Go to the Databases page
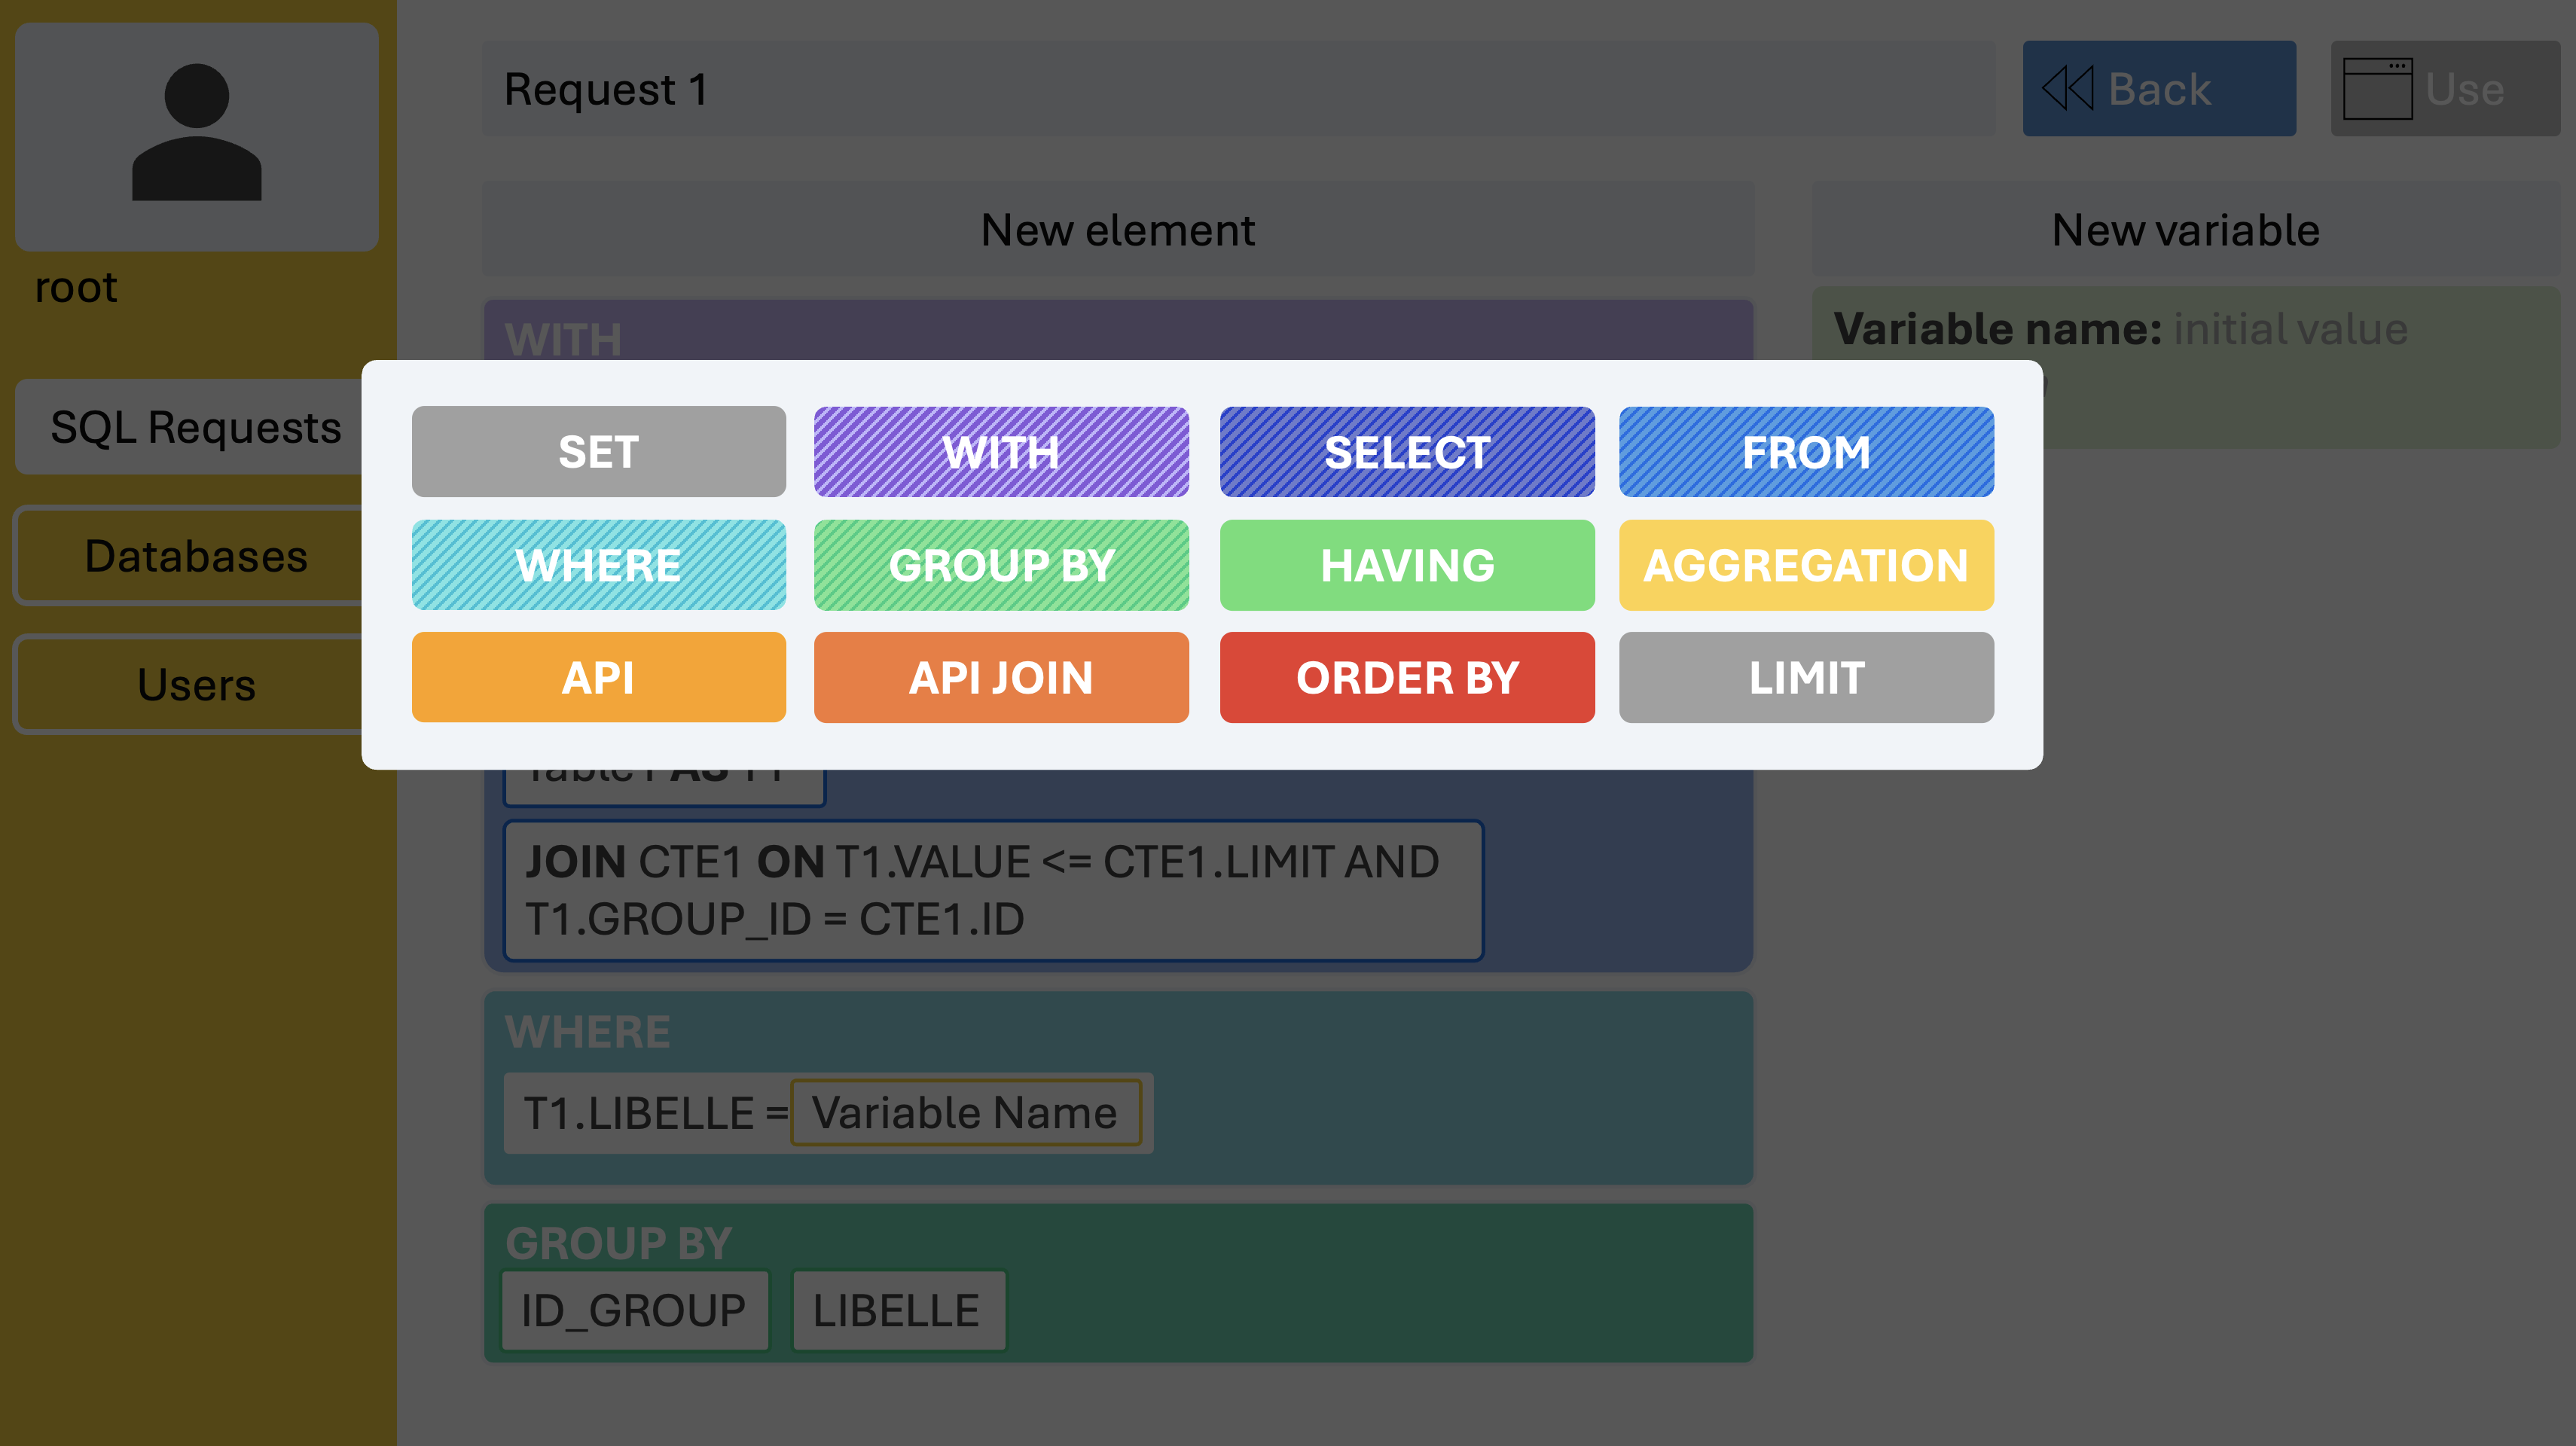 tap(196, 556)
